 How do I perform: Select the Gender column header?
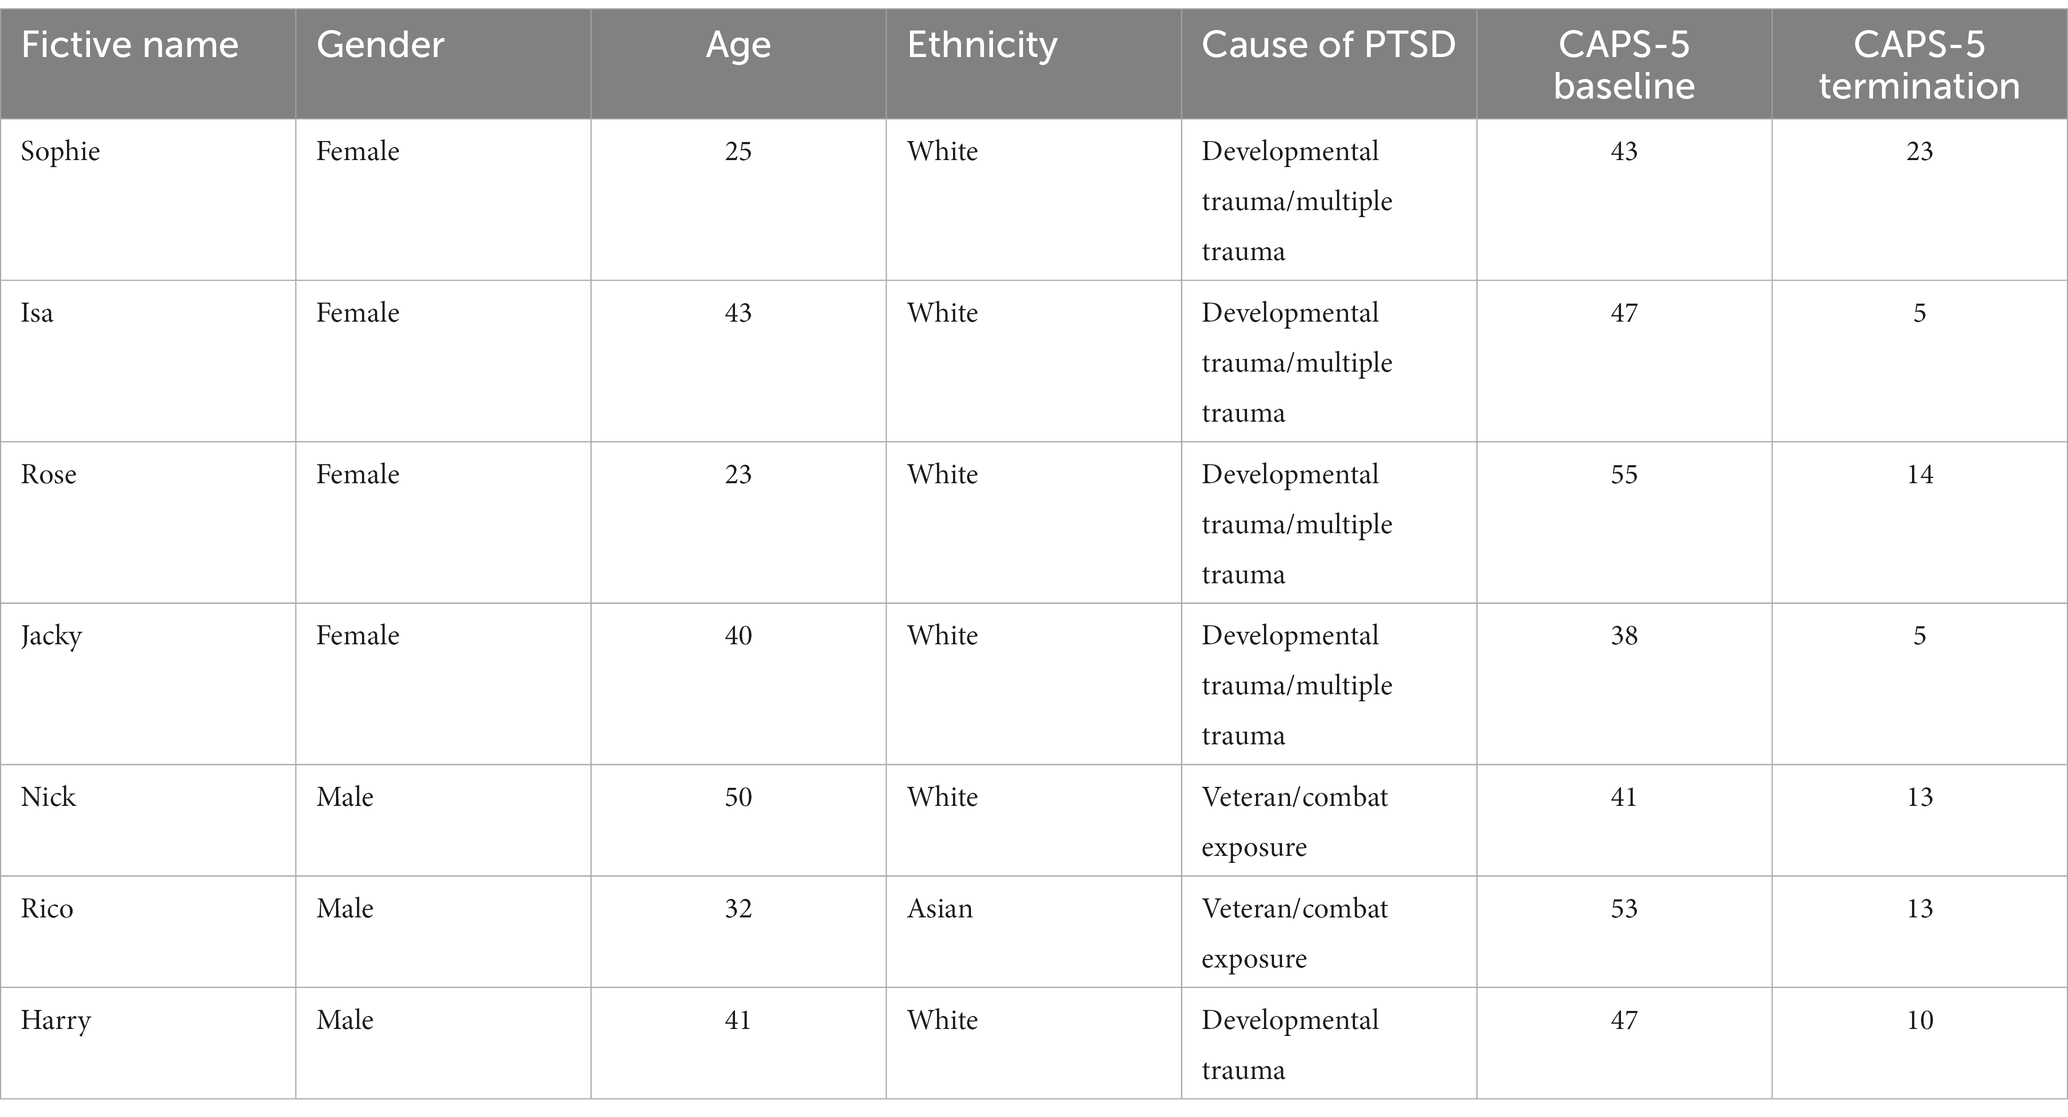[x=380, y=45]
